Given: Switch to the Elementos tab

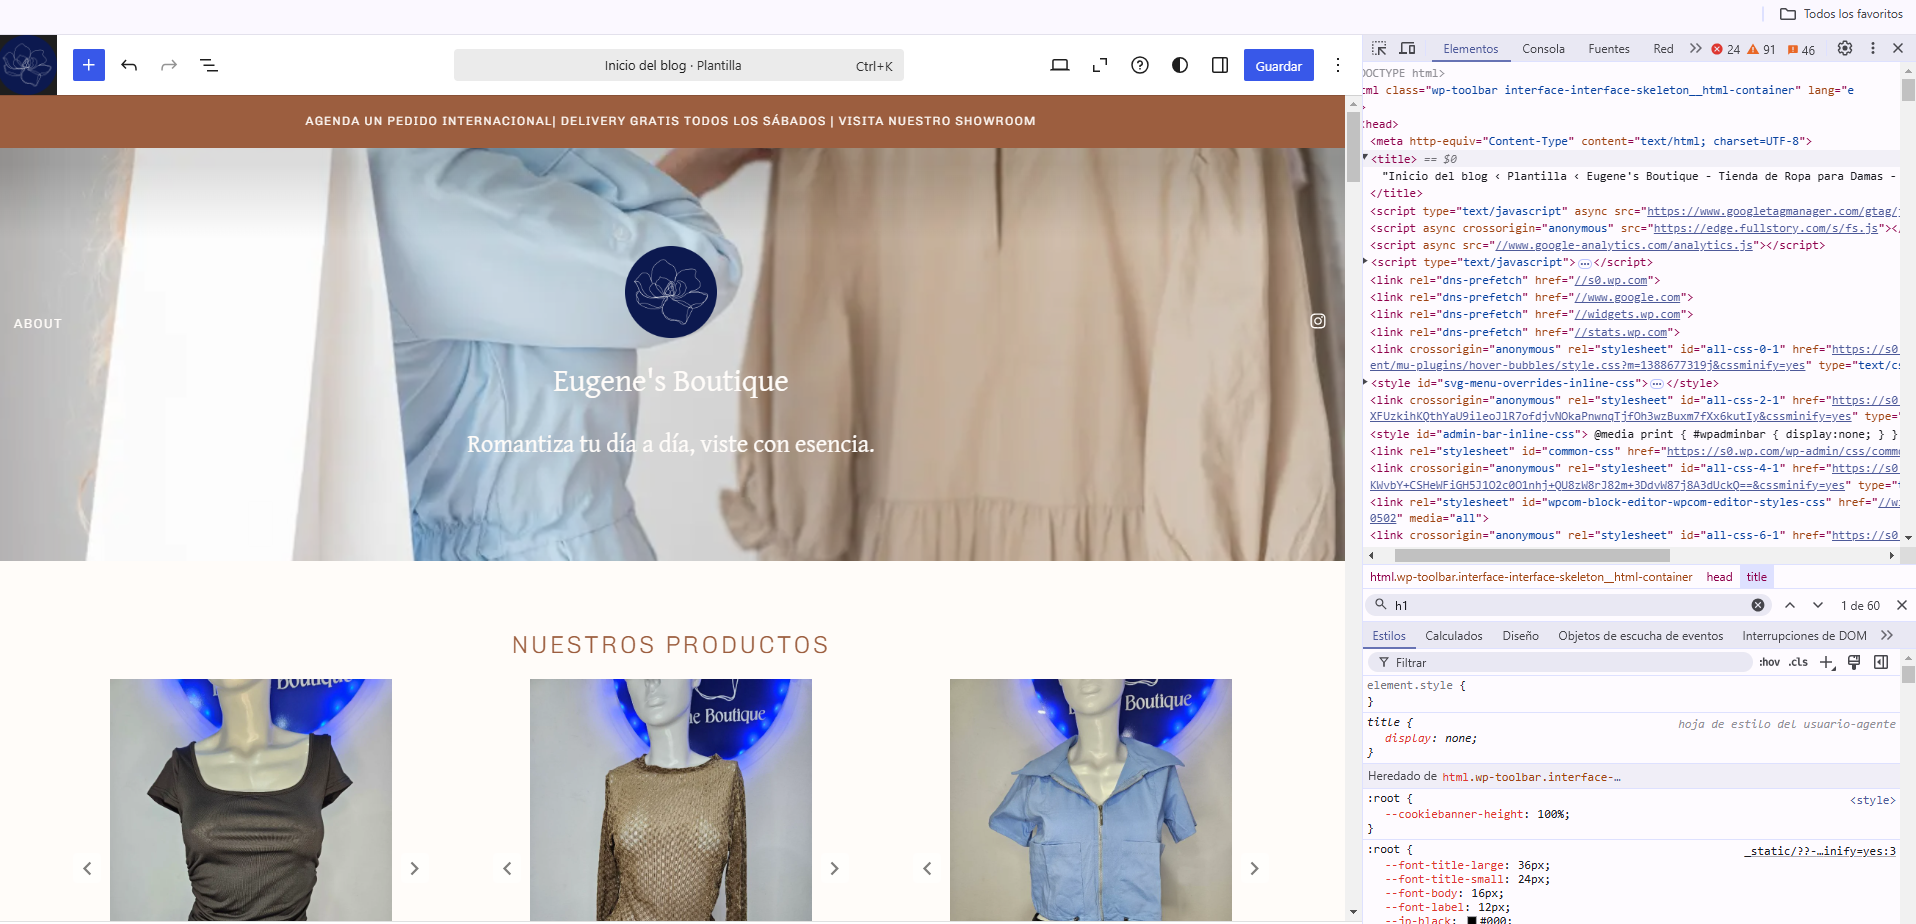Looking at the screenshot, I should [1470, 49].
